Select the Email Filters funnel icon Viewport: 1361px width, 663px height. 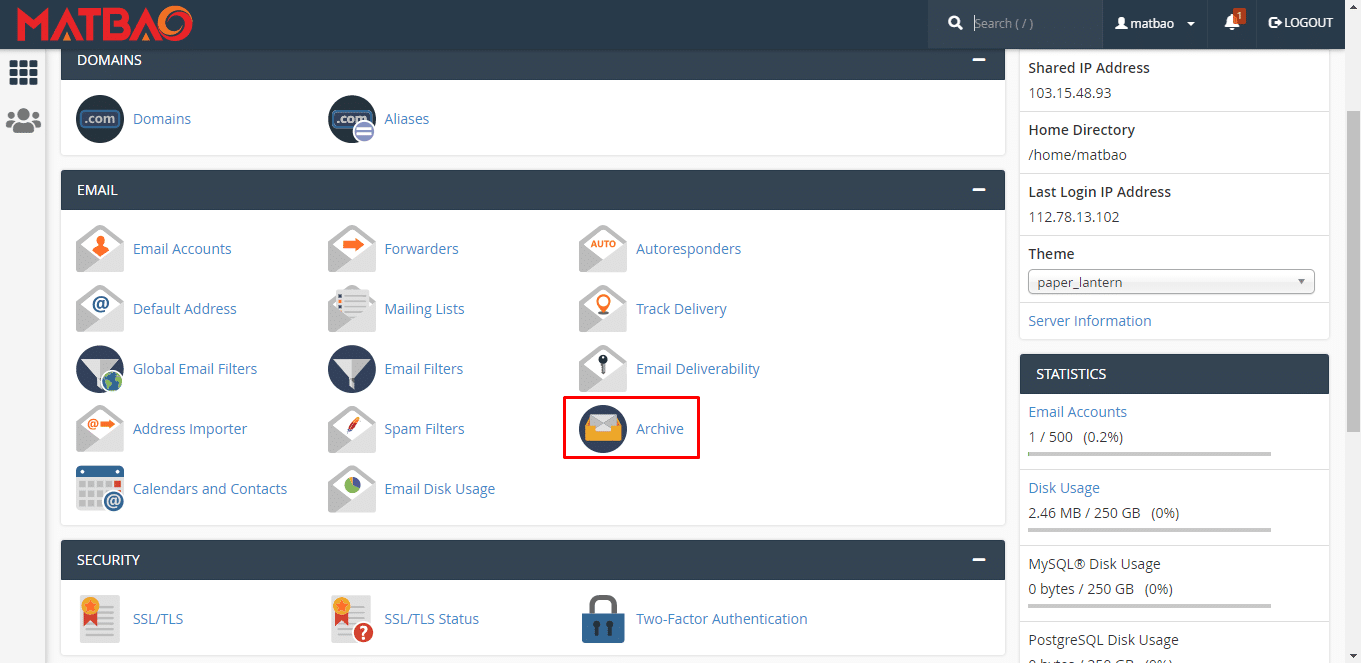(351, 368)
